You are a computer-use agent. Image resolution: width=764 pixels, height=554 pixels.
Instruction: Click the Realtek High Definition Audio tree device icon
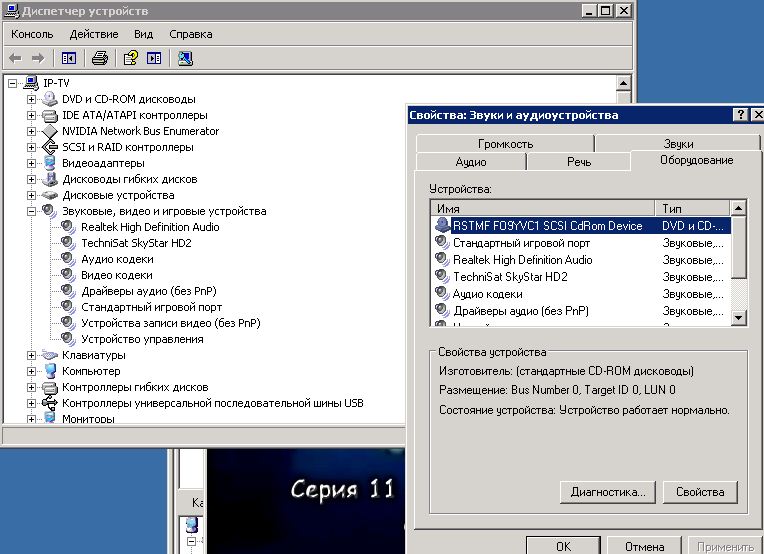point(69,227)
